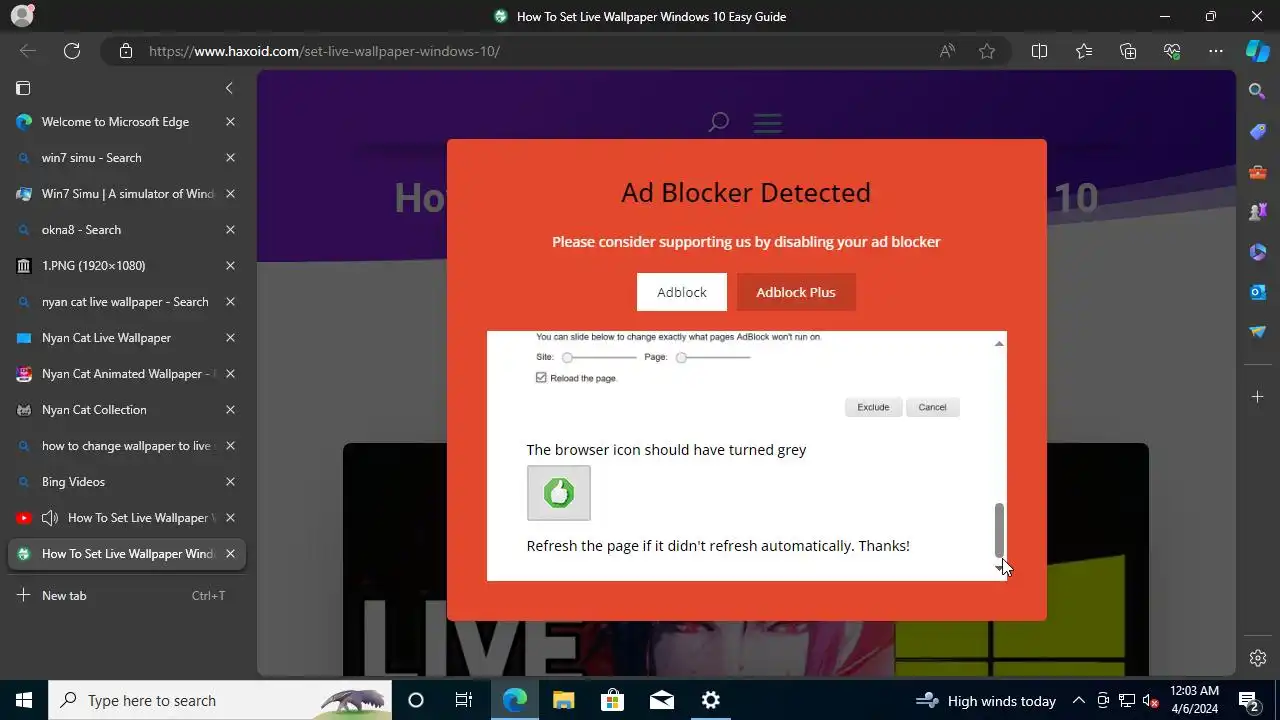The width and height of the screenshot is (1280, 720).
Task: Open the website hamburger menu
Action: [768, 123]
